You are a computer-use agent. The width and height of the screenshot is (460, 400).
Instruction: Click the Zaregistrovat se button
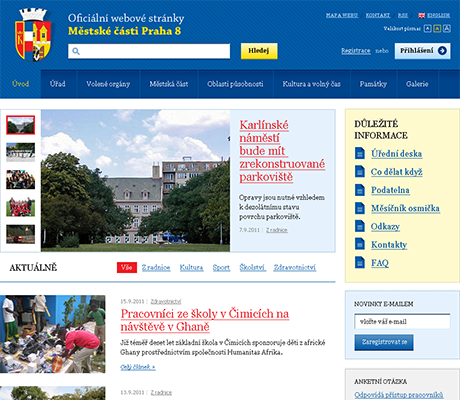point(384,342)
